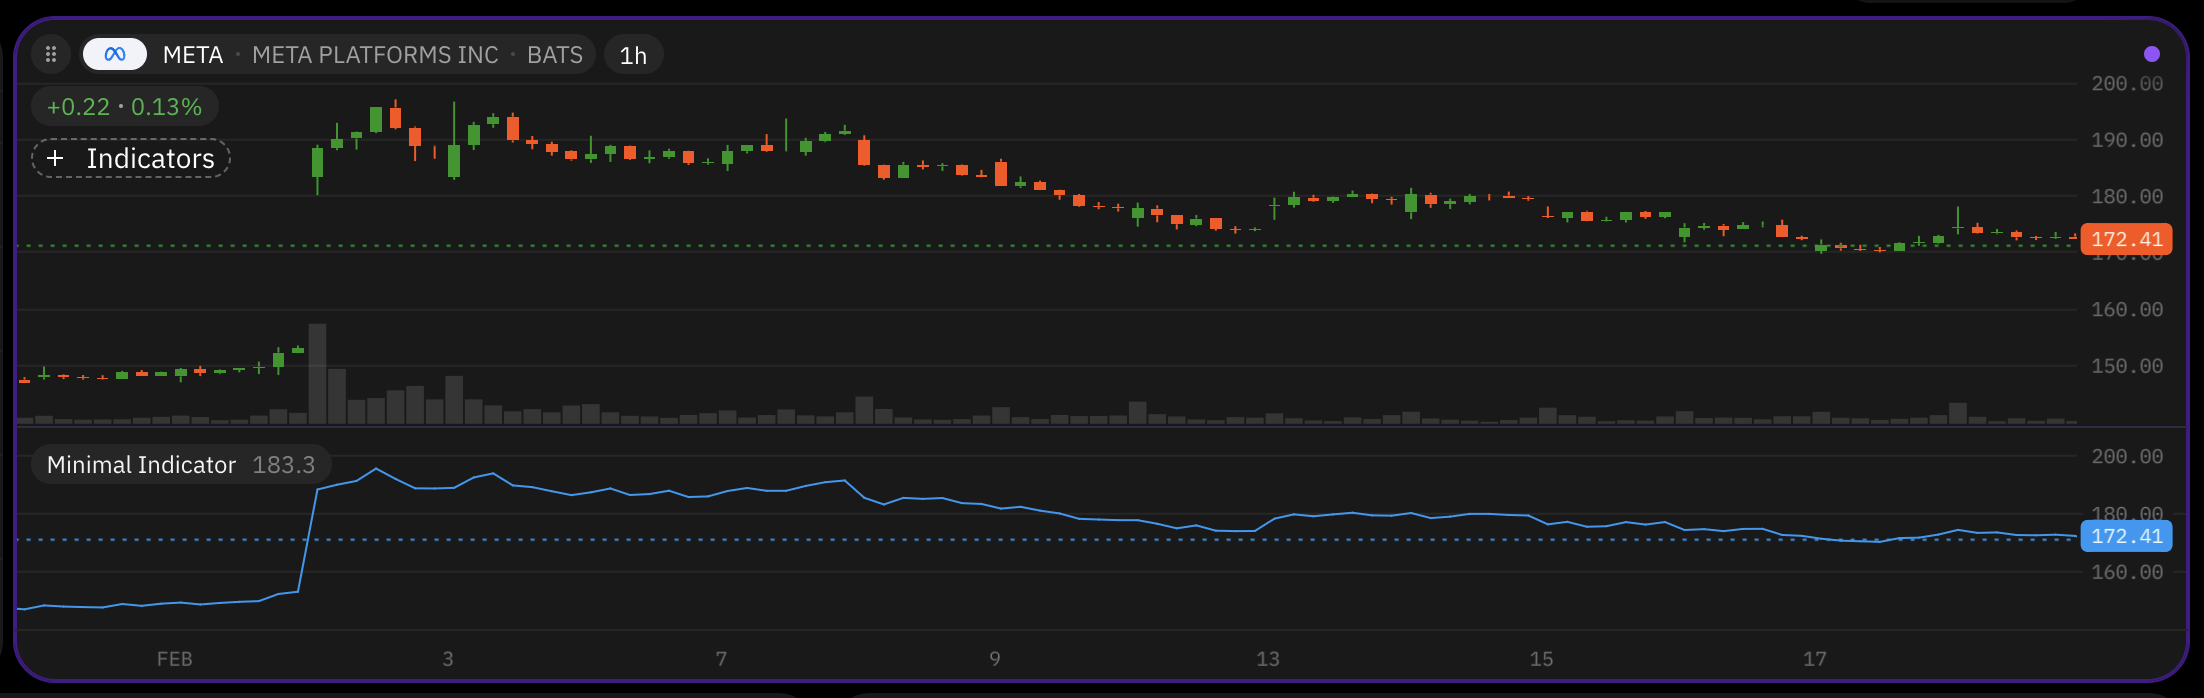Viewport: 2204px width, 698px height.
Task: Click date 13 on the time axis
Action: tap(1268, 659)
